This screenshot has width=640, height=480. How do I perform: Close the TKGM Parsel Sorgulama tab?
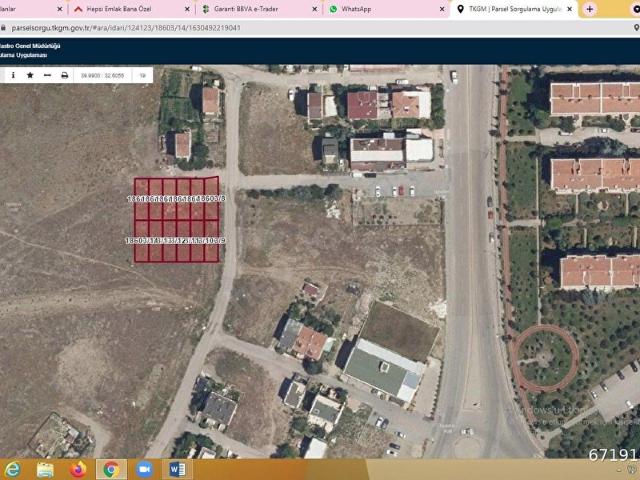[570, 8]
